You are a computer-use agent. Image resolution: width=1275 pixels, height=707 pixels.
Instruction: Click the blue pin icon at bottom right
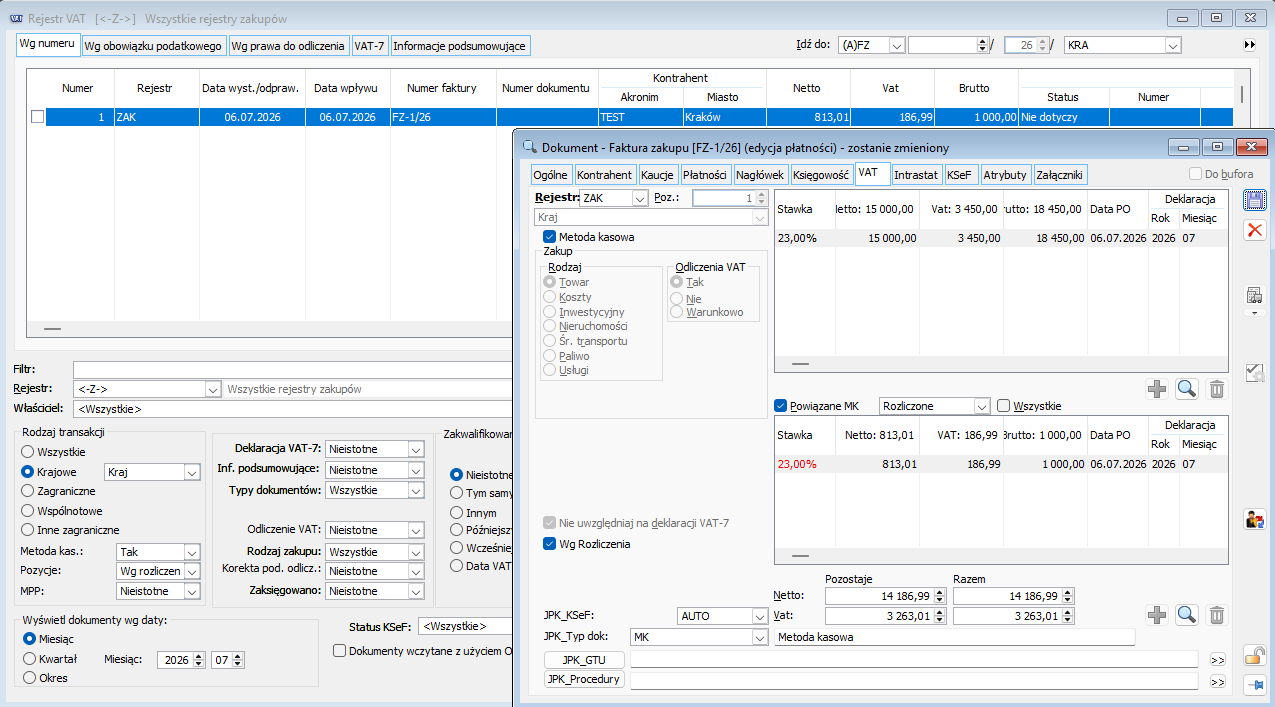[x=1254, y=685]
